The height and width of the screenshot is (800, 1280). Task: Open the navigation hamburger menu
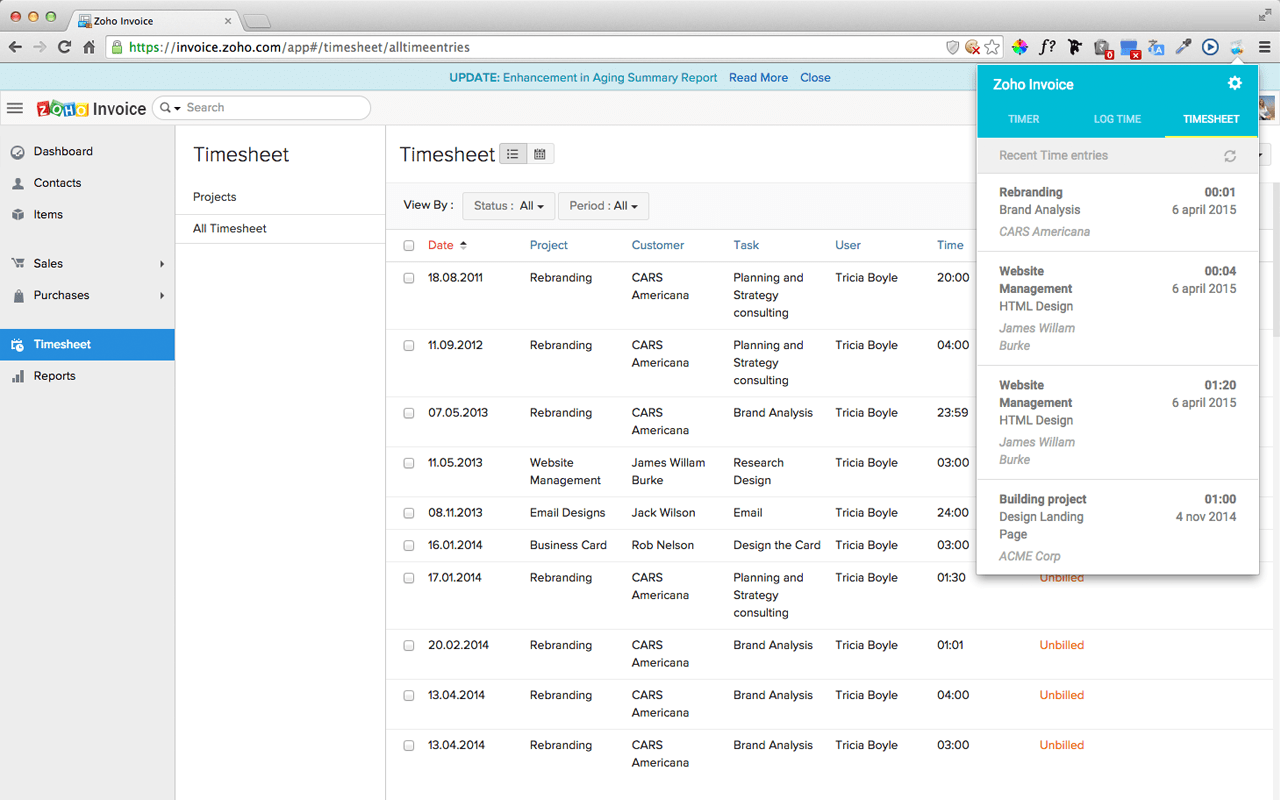15,108
